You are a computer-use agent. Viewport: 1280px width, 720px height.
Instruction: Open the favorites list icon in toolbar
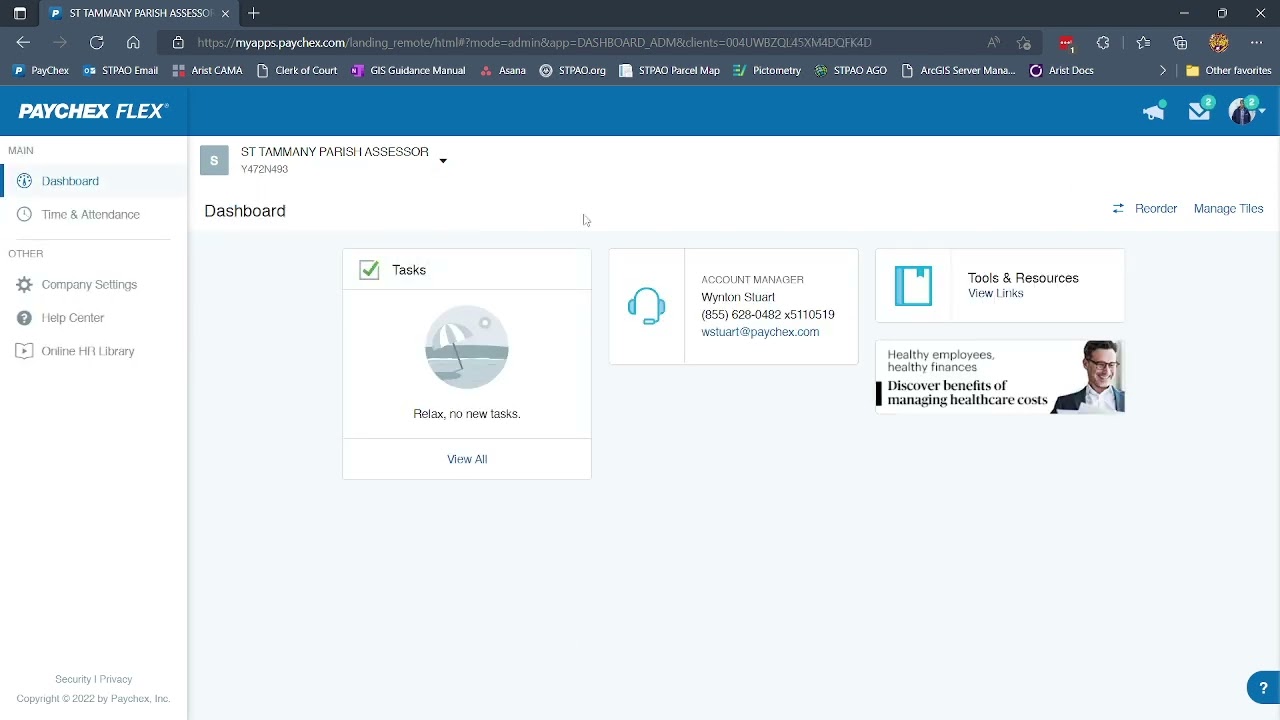1143,42
